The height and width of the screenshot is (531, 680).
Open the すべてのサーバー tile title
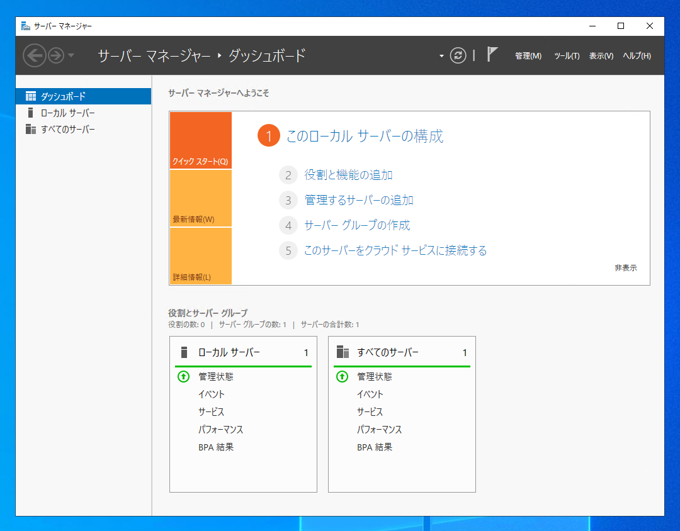coord(387,352)
